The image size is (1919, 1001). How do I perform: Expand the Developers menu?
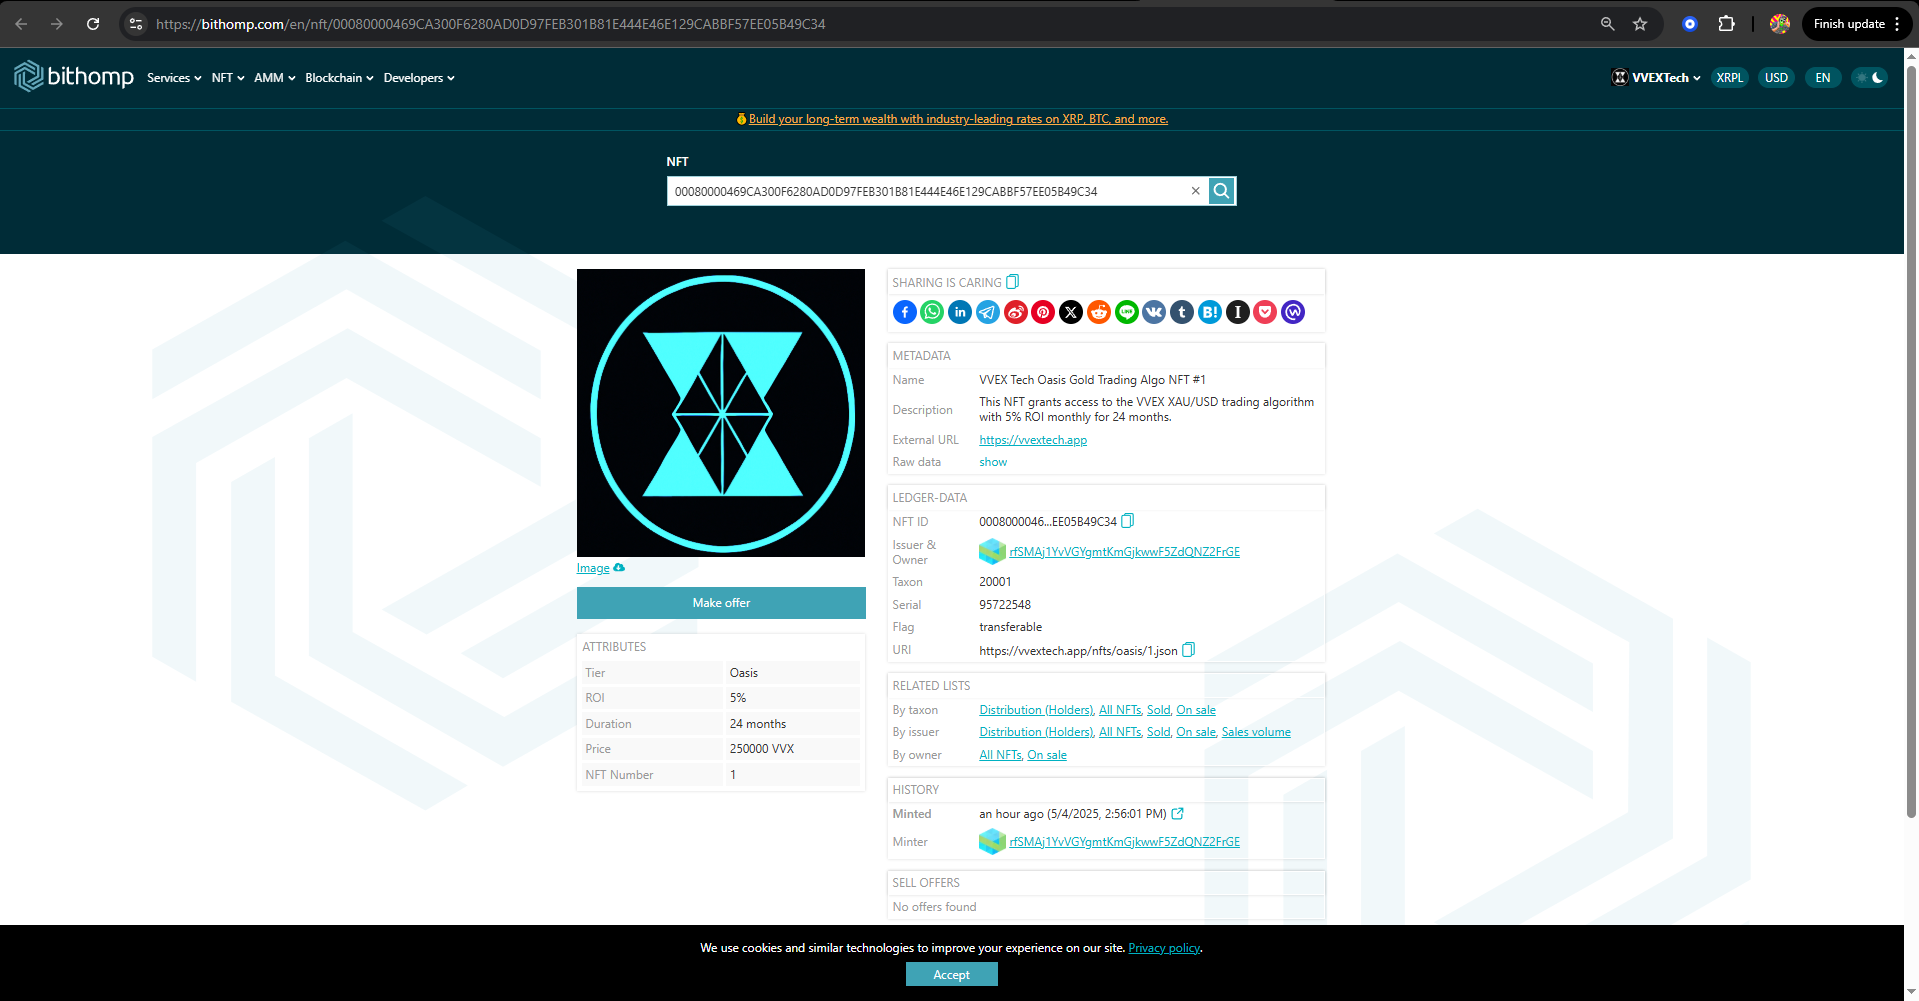point(419,78)
